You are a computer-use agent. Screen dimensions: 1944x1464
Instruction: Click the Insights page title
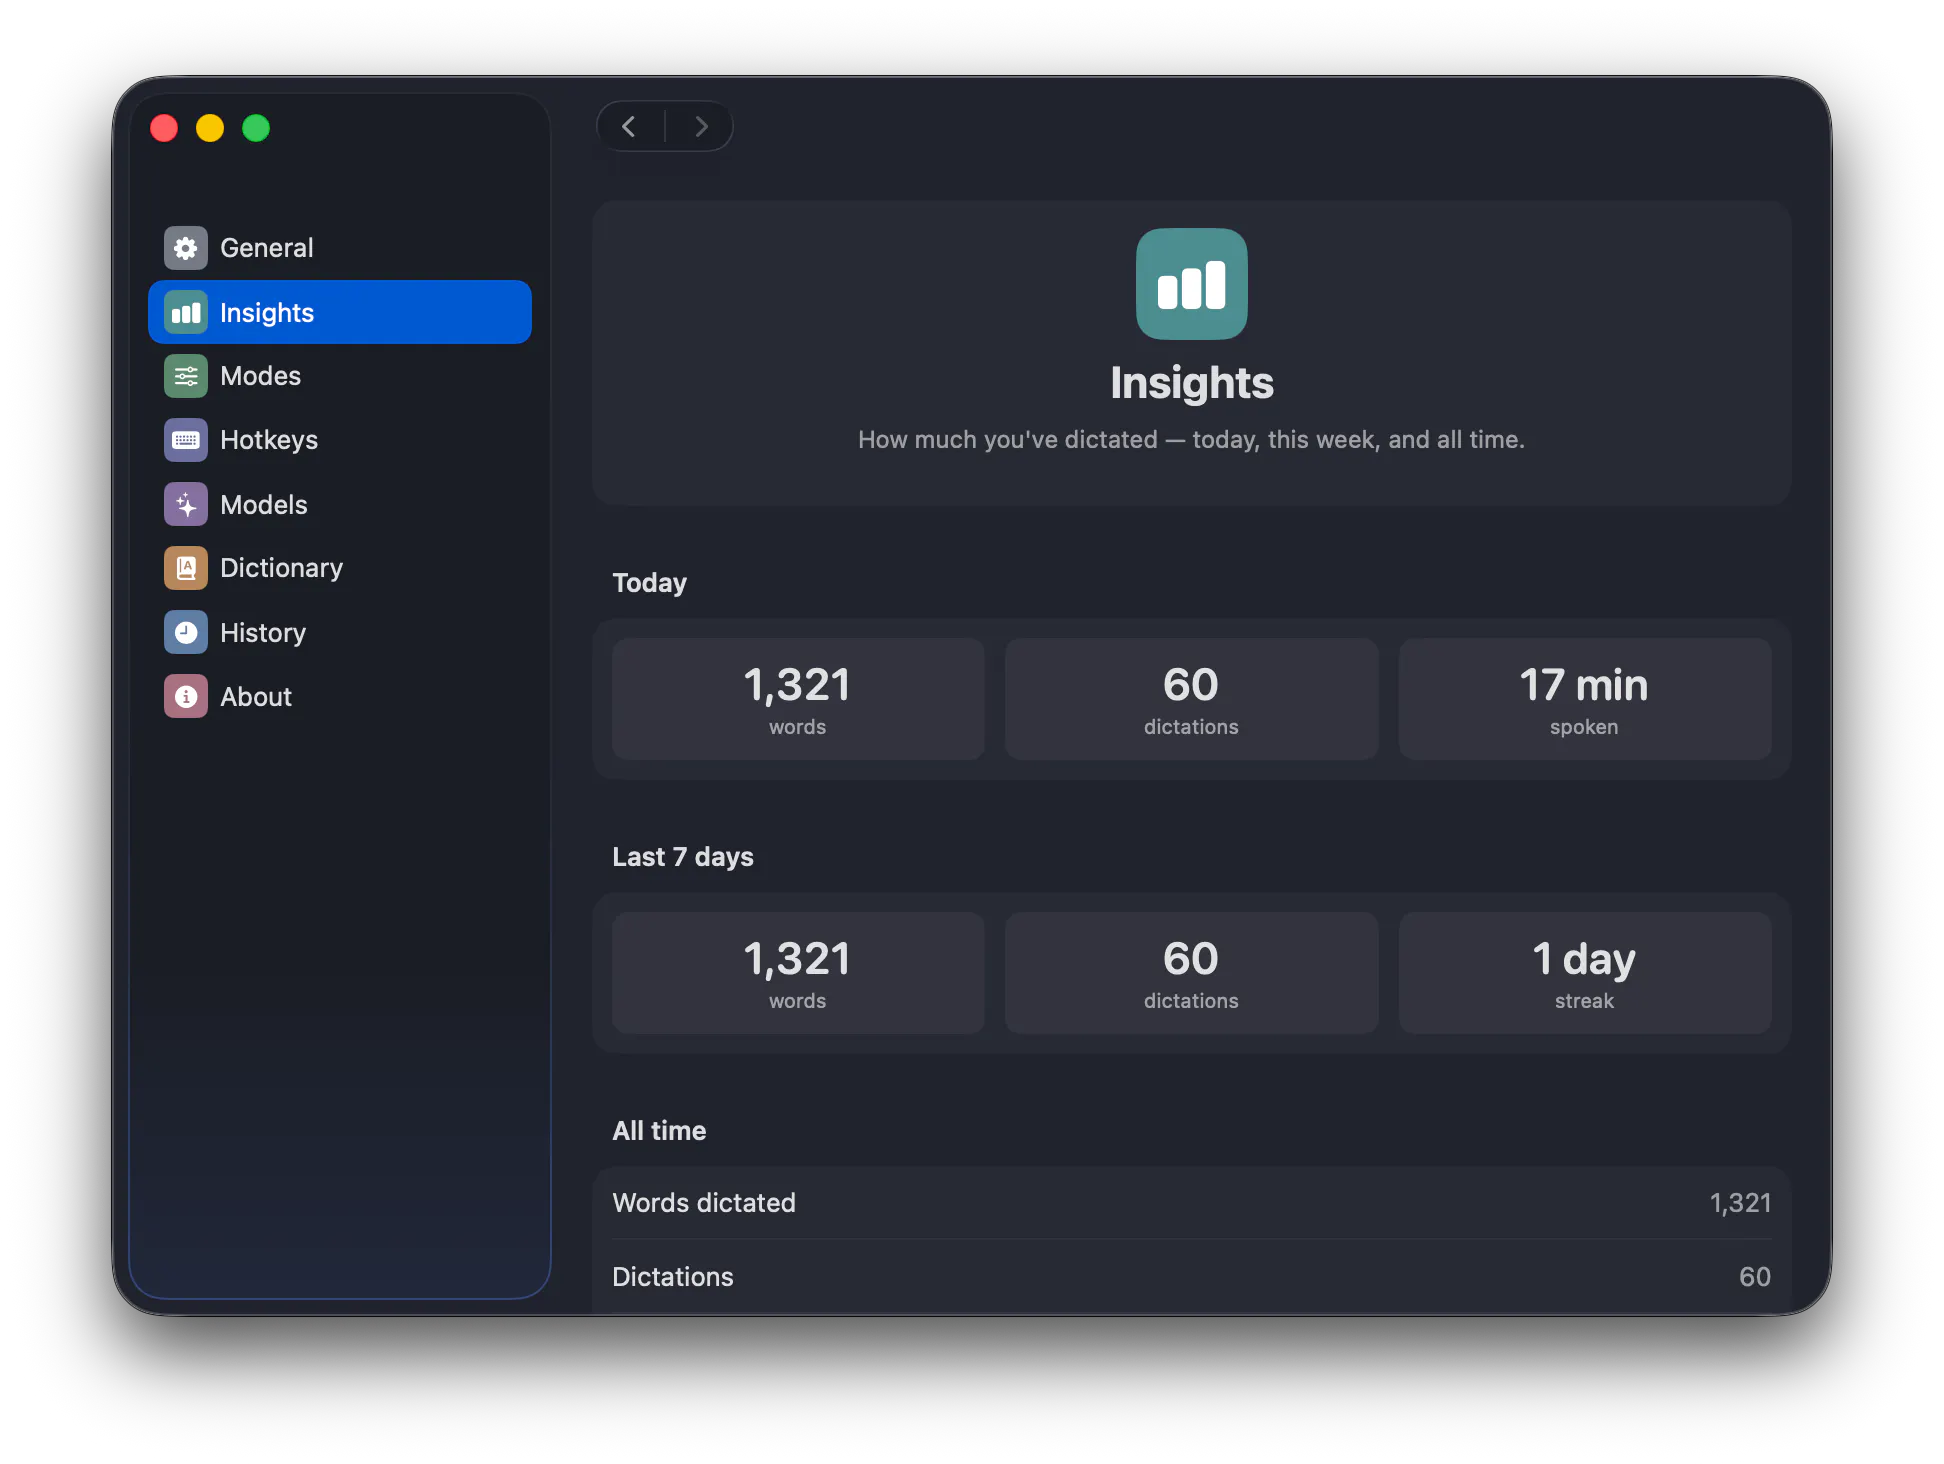click(x=1191, y=383)
